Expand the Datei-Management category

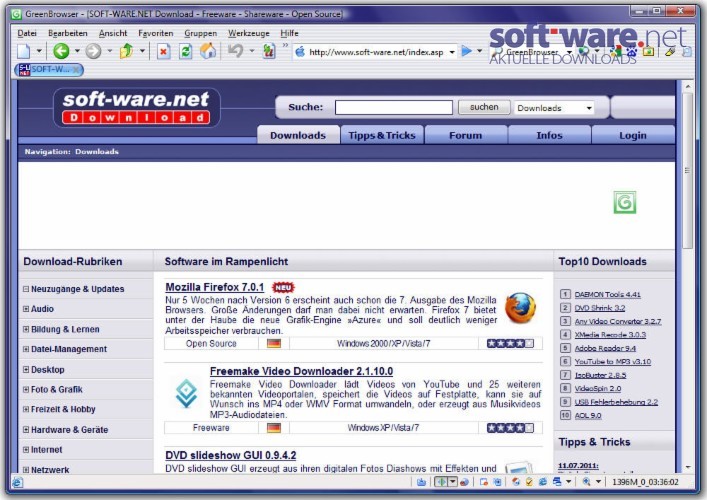[x=26, y=349]
